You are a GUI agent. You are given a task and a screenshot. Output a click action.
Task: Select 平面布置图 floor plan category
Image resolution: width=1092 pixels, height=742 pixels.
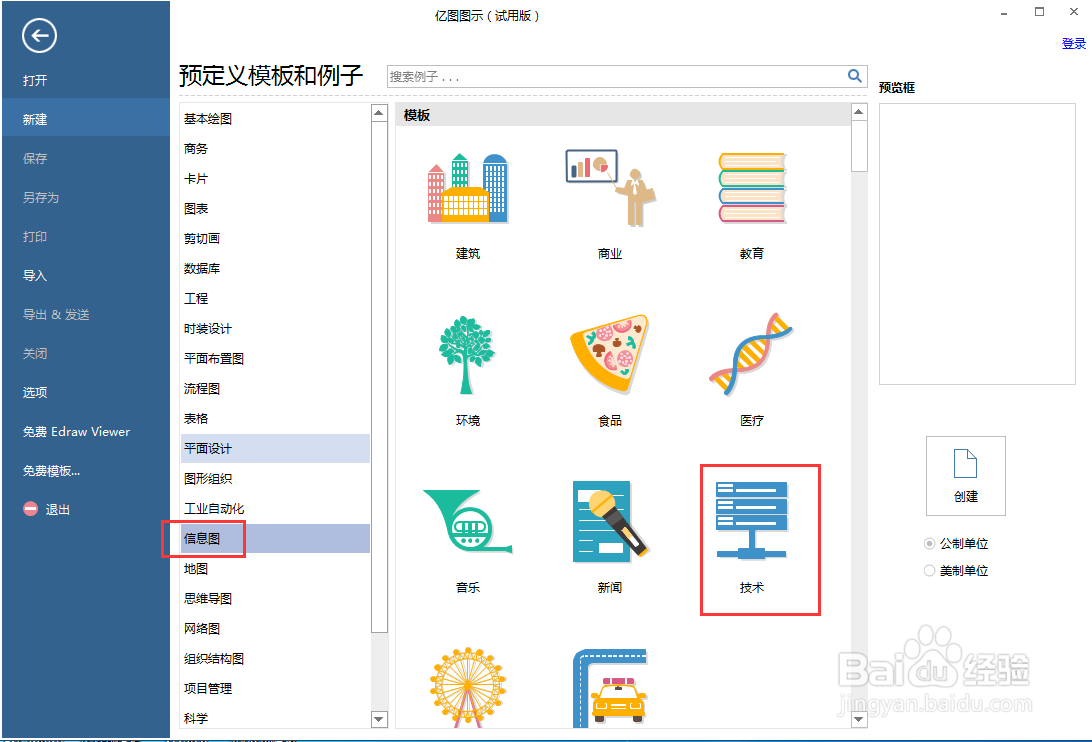[275, 358]
